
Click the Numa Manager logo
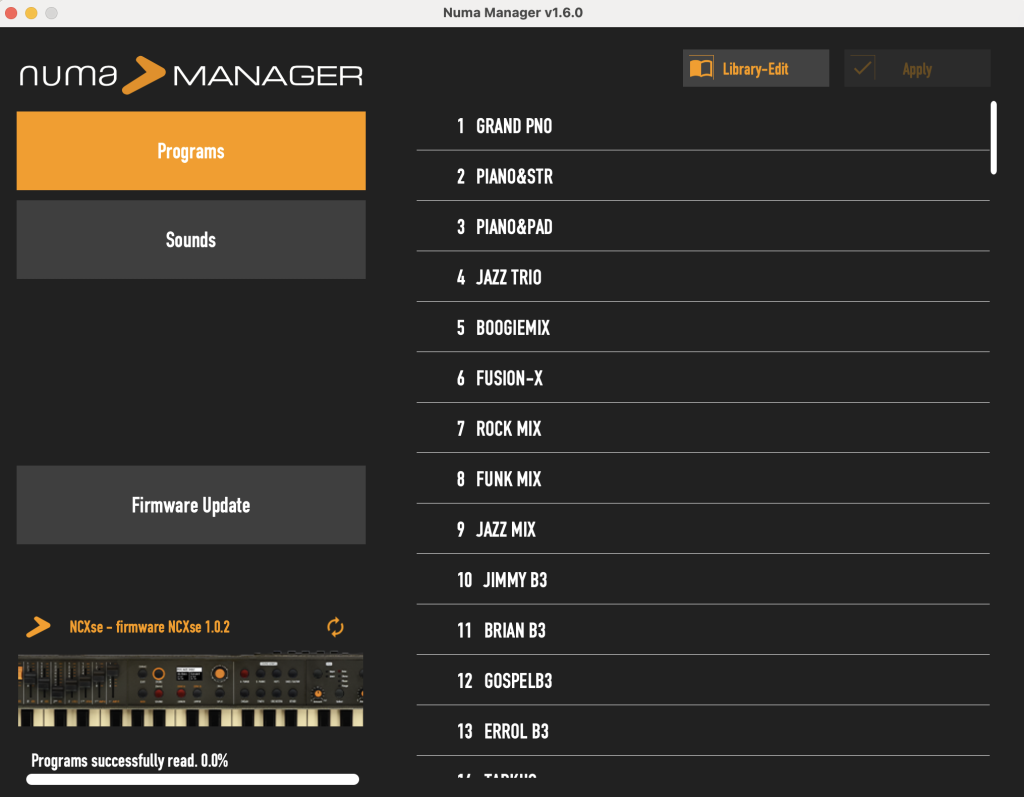(191, 75)
